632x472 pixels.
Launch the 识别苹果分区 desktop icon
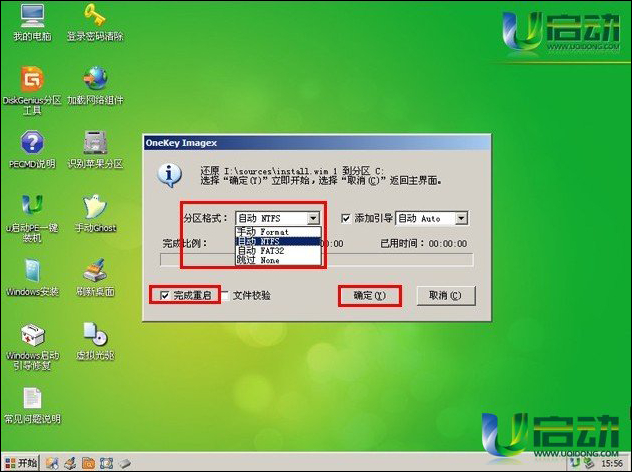[95, 142]
